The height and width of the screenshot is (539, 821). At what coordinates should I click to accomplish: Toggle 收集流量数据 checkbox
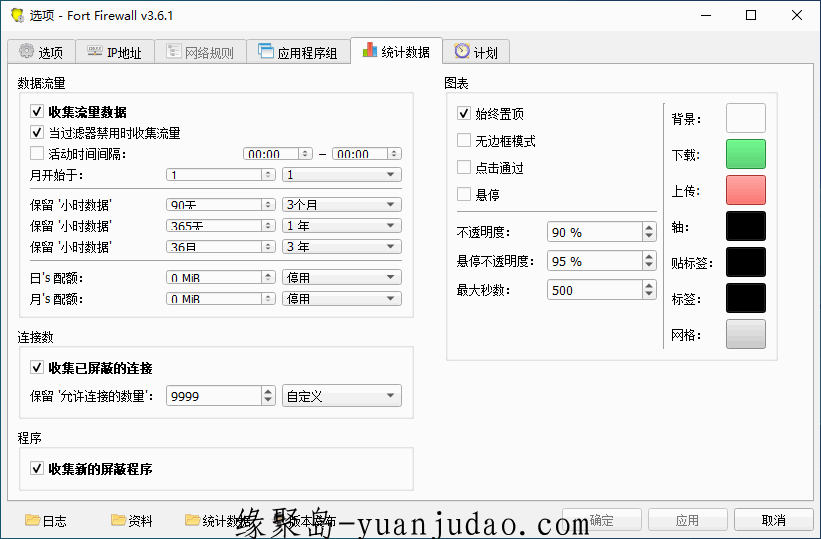[x=37, y=111]
